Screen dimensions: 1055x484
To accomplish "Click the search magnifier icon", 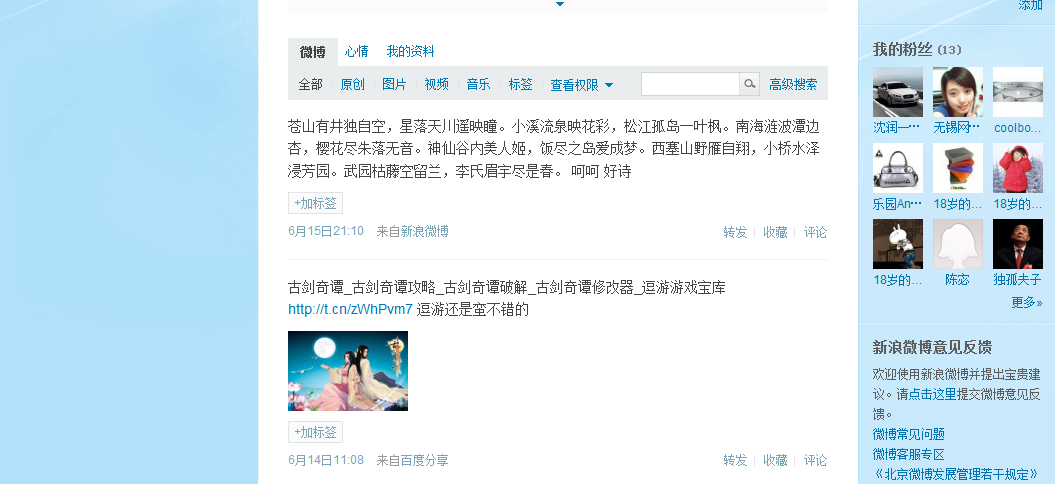I will (750, 84).
